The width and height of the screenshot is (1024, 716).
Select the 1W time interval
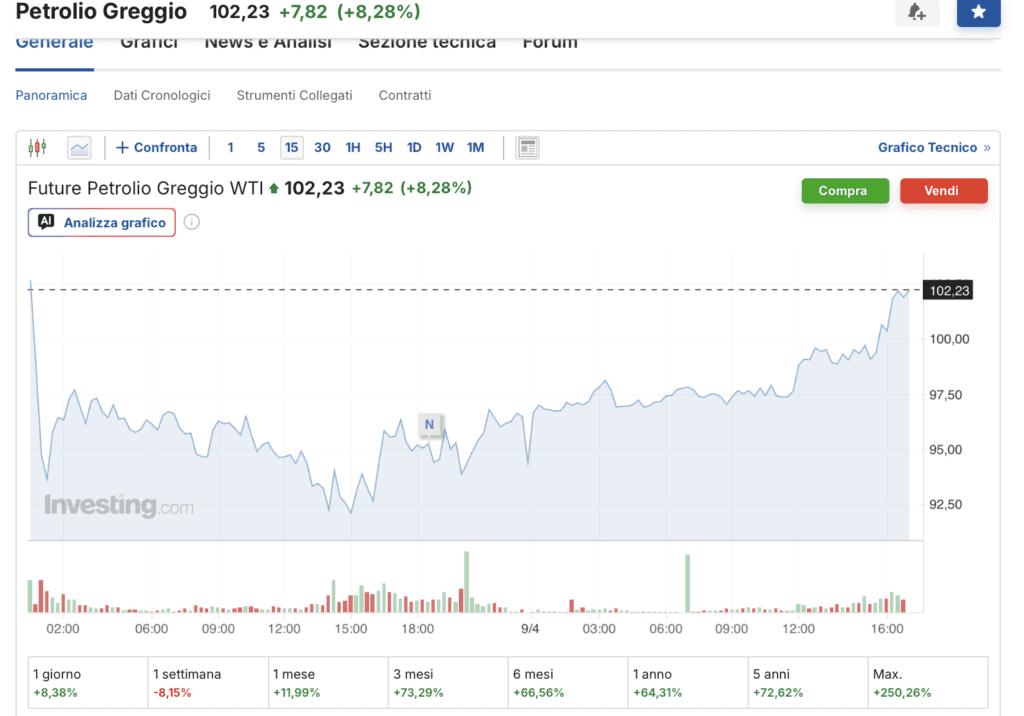pos(445,148)
